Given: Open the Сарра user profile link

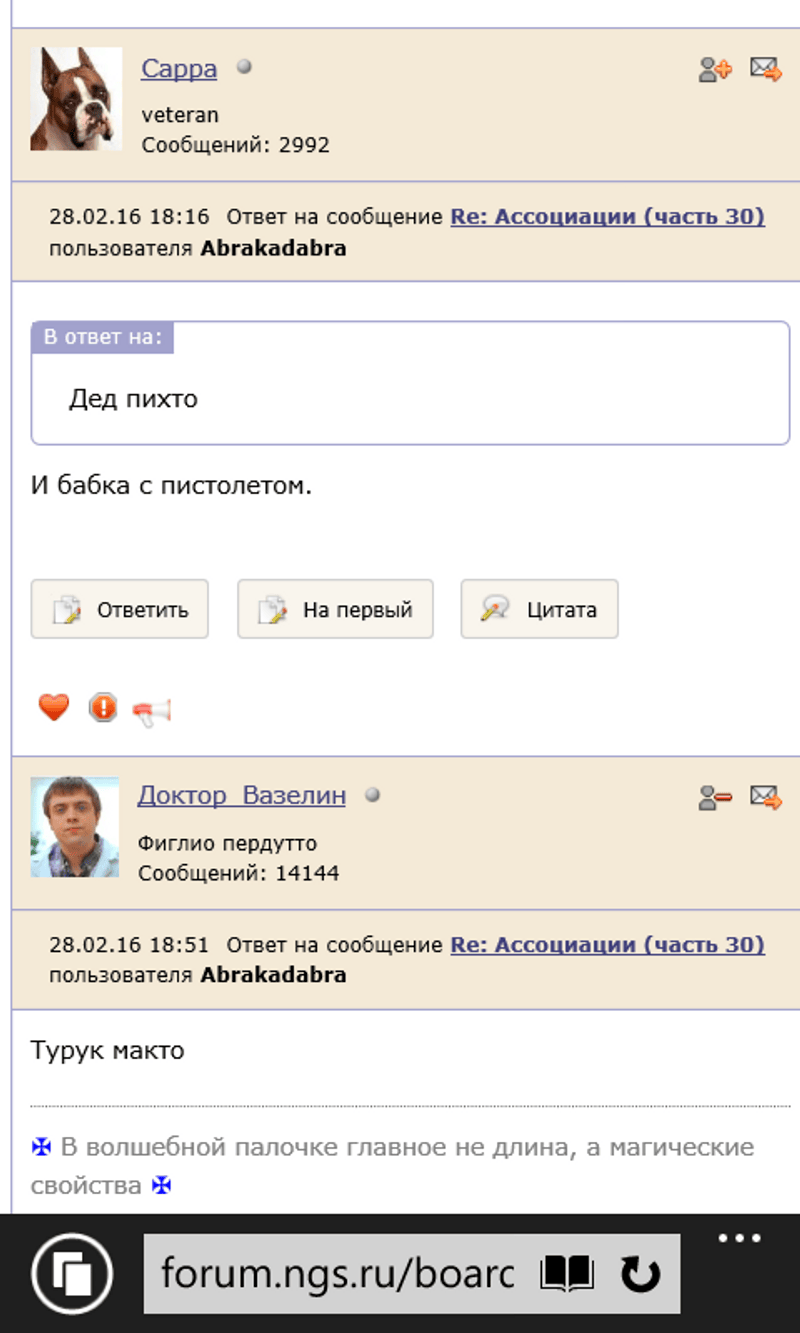Looking at the screenshot, I should pos(179,69).
